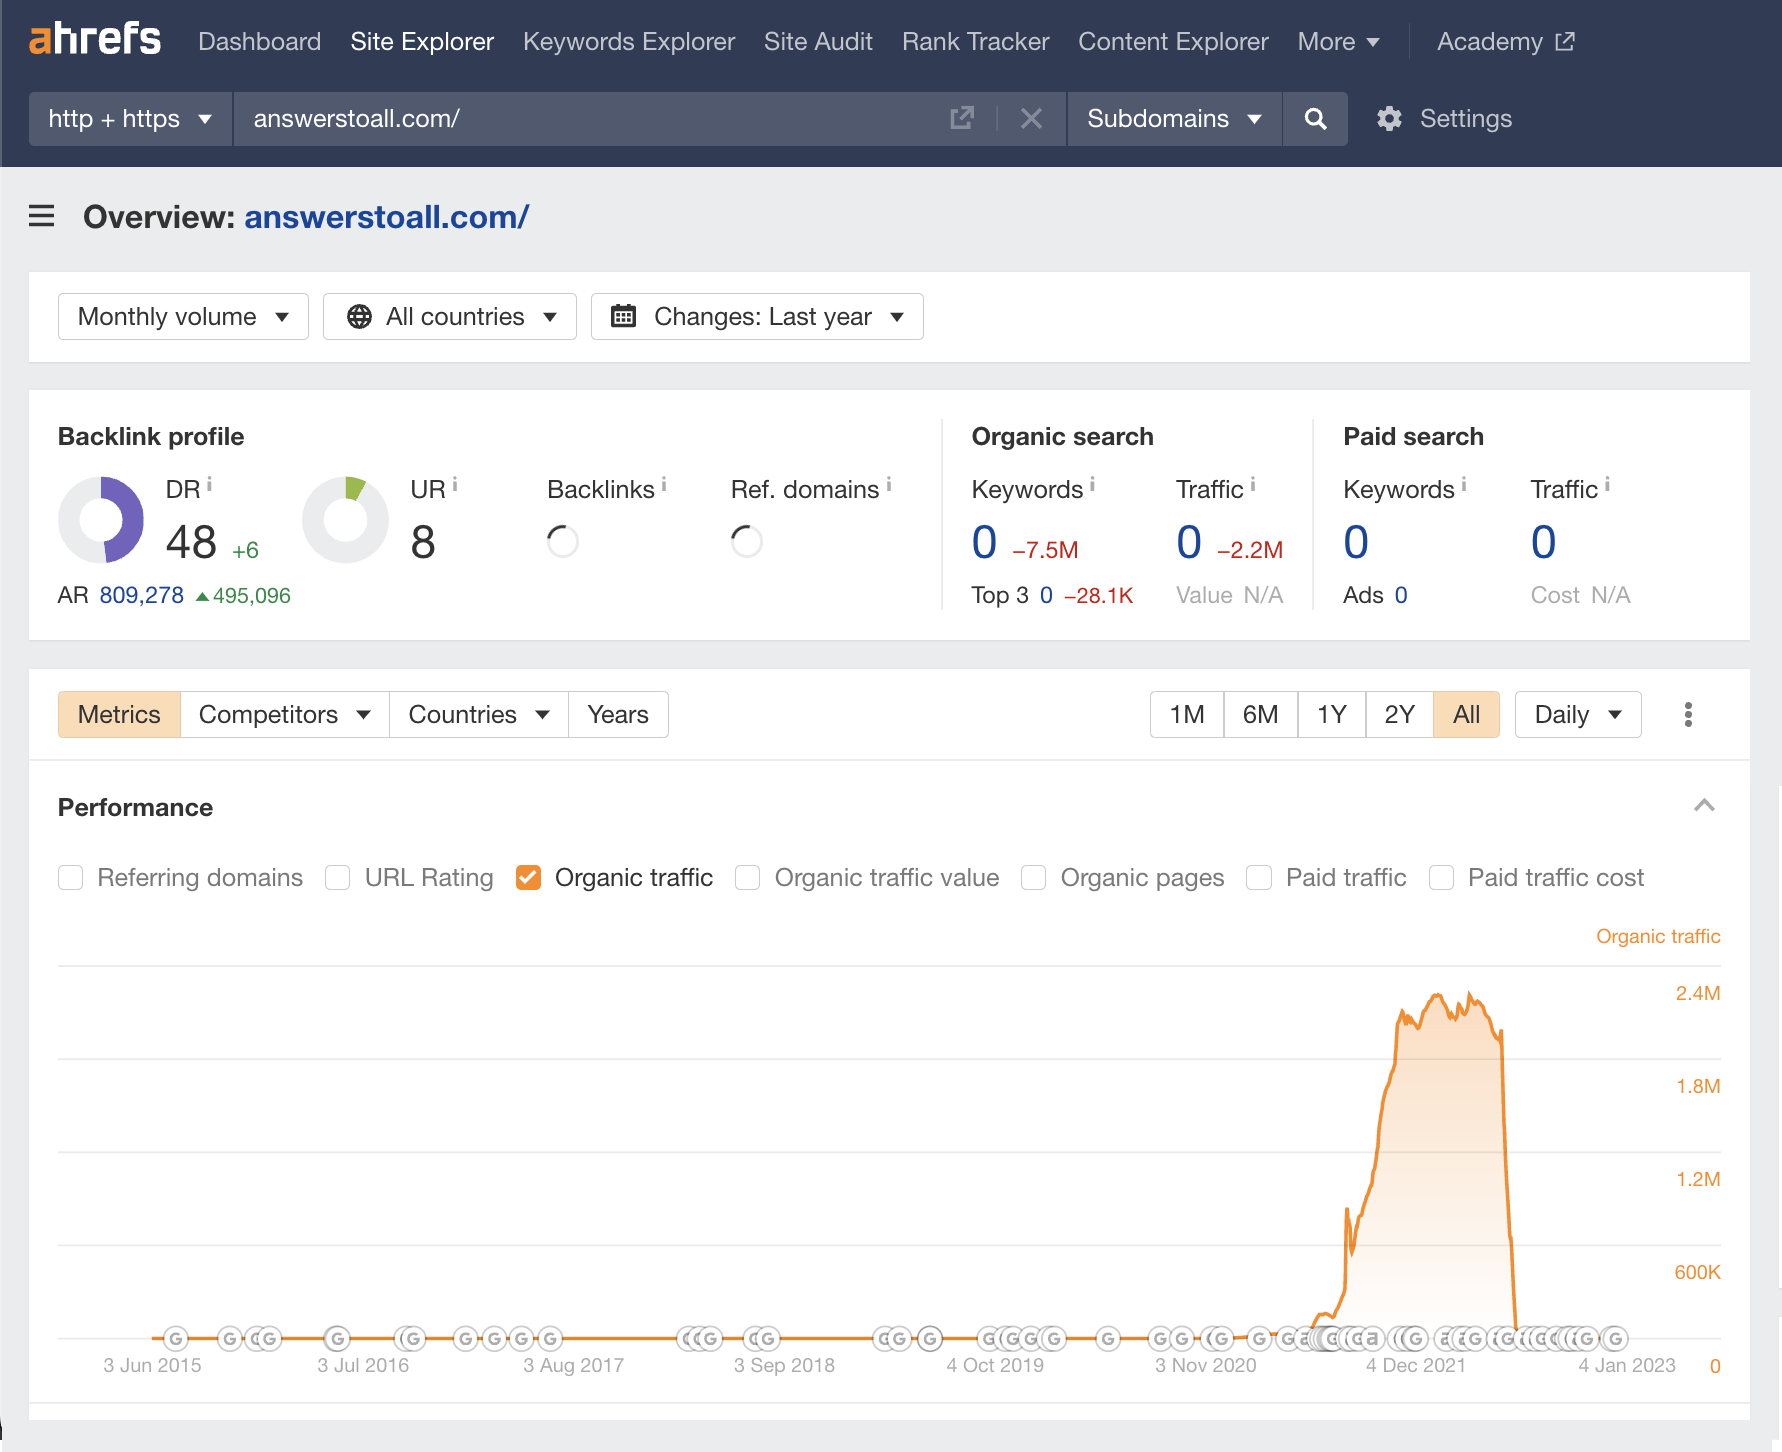
Task: Click the magnifying glass search button
Action: click(1315, 119)
